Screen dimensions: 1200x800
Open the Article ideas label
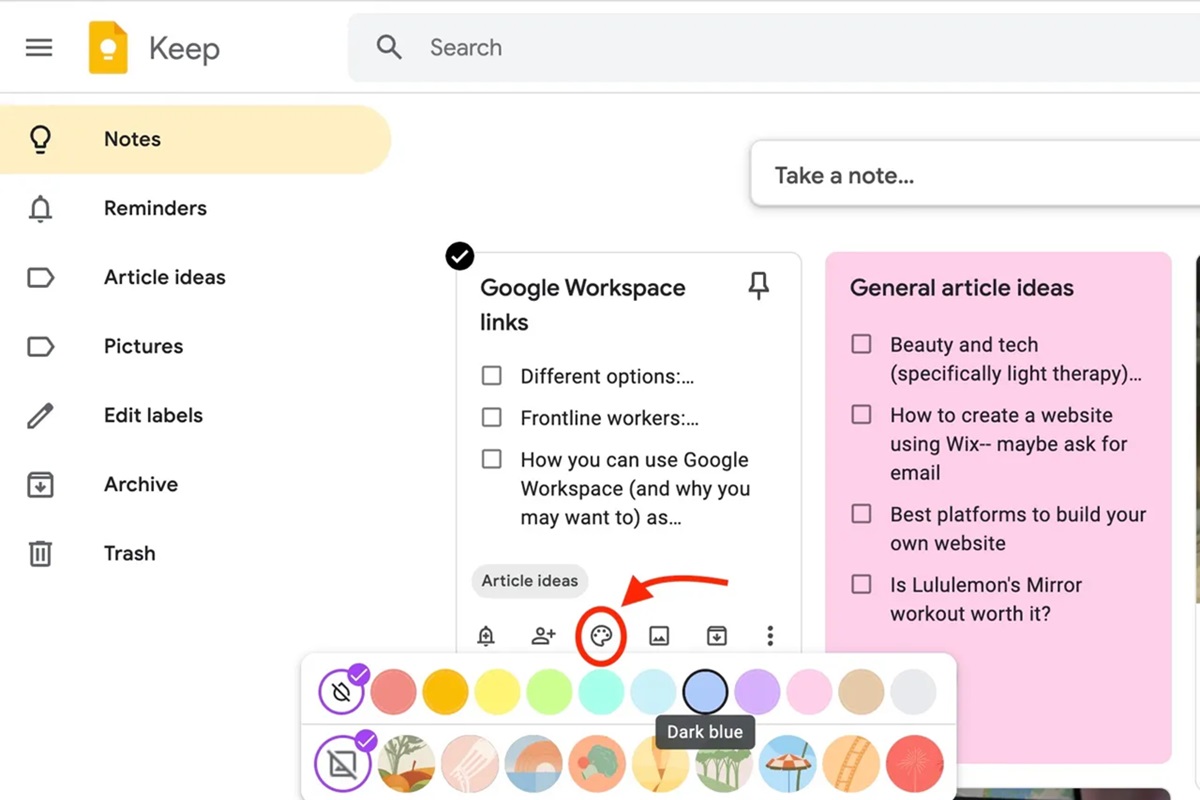[195, 277]
